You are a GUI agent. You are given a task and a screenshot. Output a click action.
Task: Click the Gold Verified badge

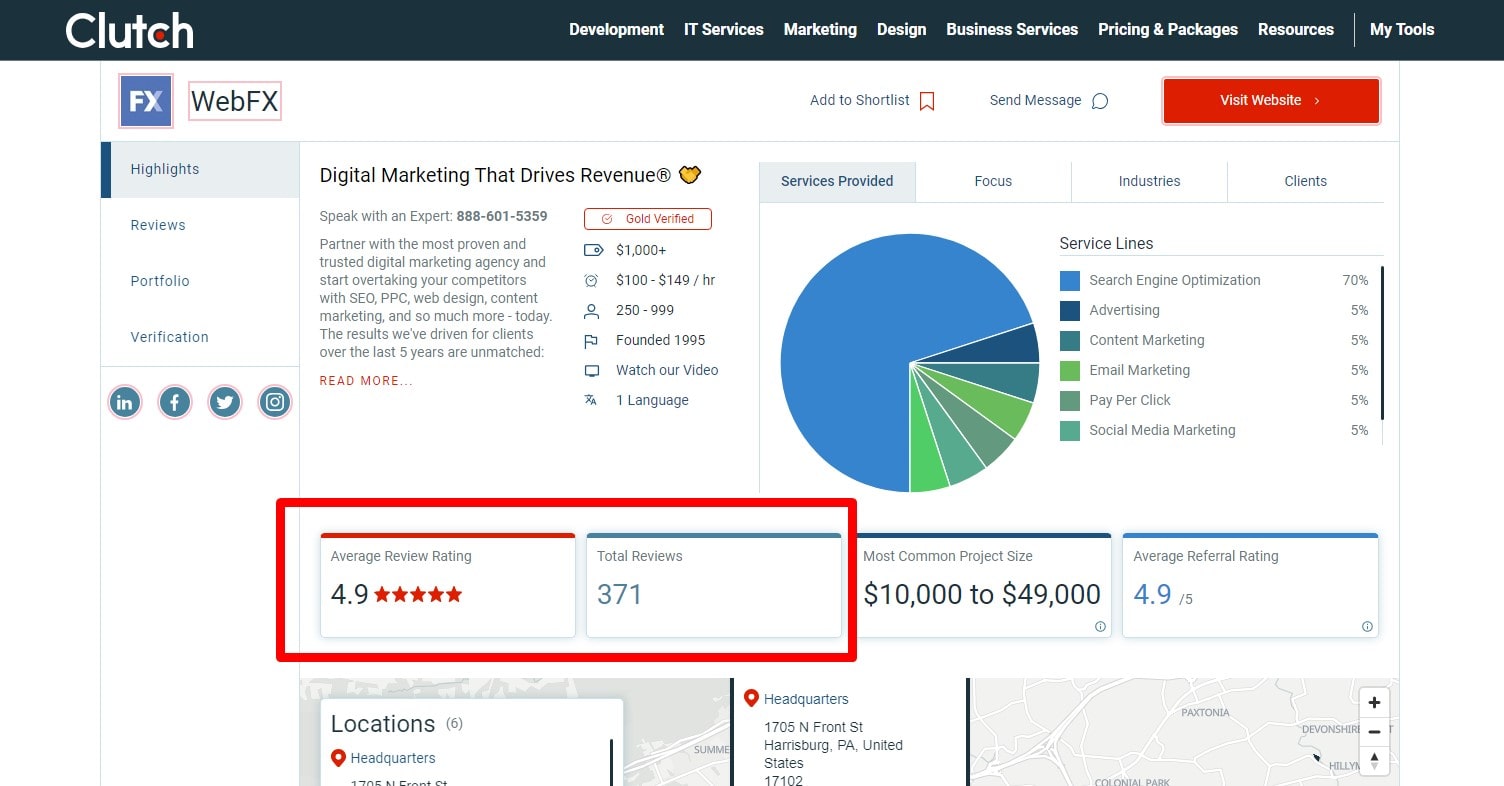click(x=648, y=219)
